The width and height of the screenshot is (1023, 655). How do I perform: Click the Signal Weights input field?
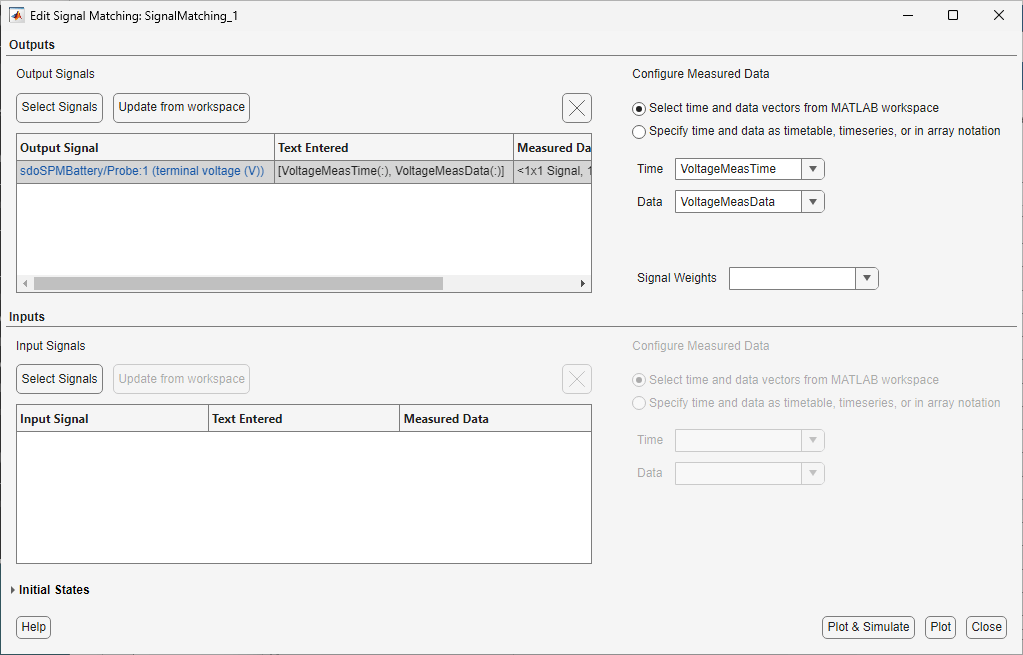pyautogui.click(x=792, y=278)
